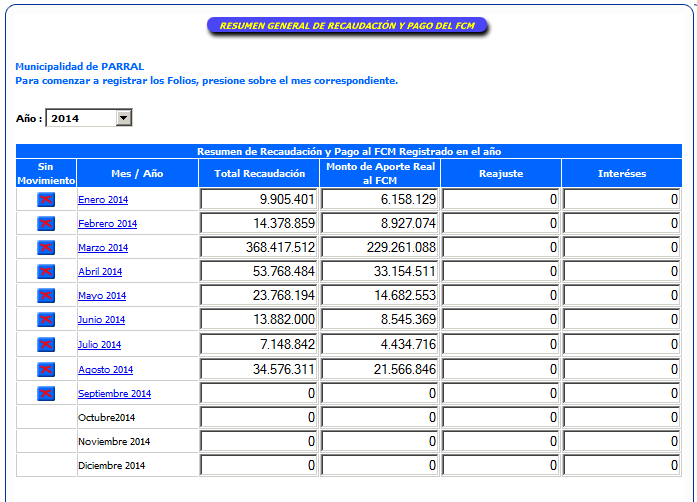Open the Abril 2014 link
Image resolution: width=697 pixels, height=502 pixels.
(x=100, y=272)
